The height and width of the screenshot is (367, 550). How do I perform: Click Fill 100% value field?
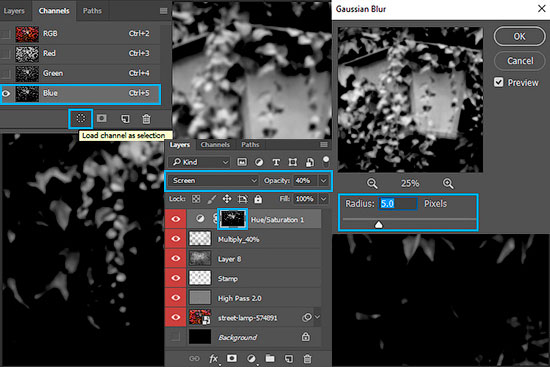(x=306, y=199)
